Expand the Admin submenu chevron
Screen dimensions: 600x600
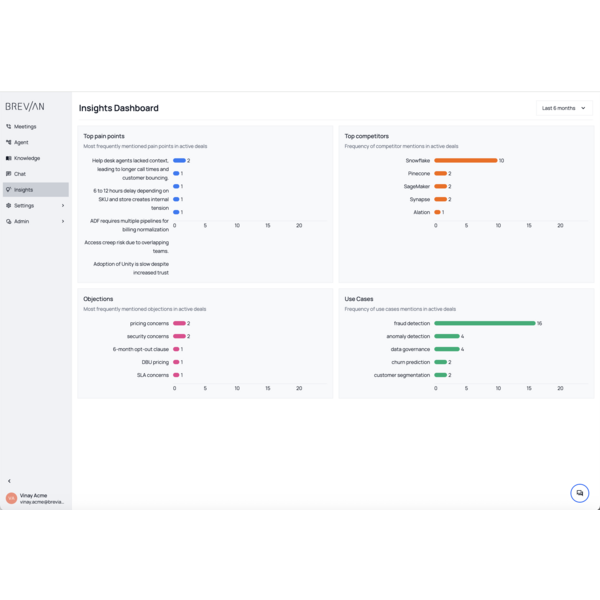[63, 222]
